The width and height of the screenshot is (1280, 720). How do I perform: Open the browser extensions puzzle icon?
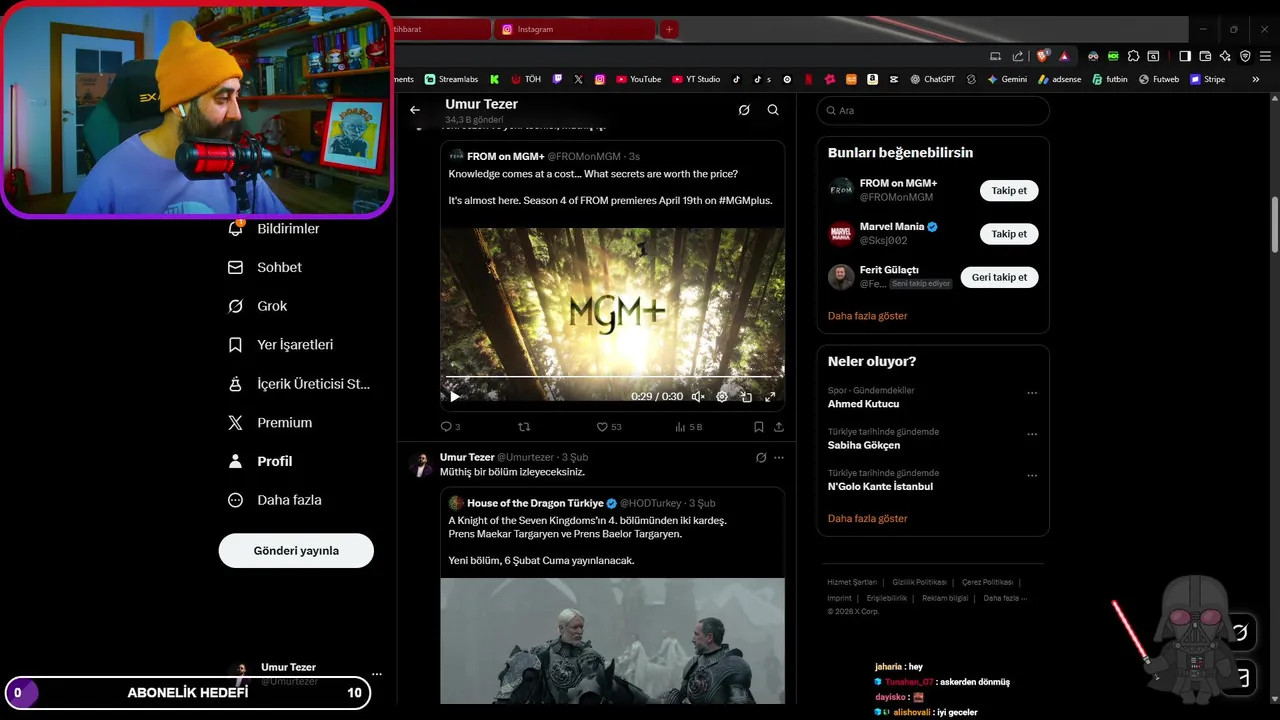pyautogui.click(x=1133, y=56)
